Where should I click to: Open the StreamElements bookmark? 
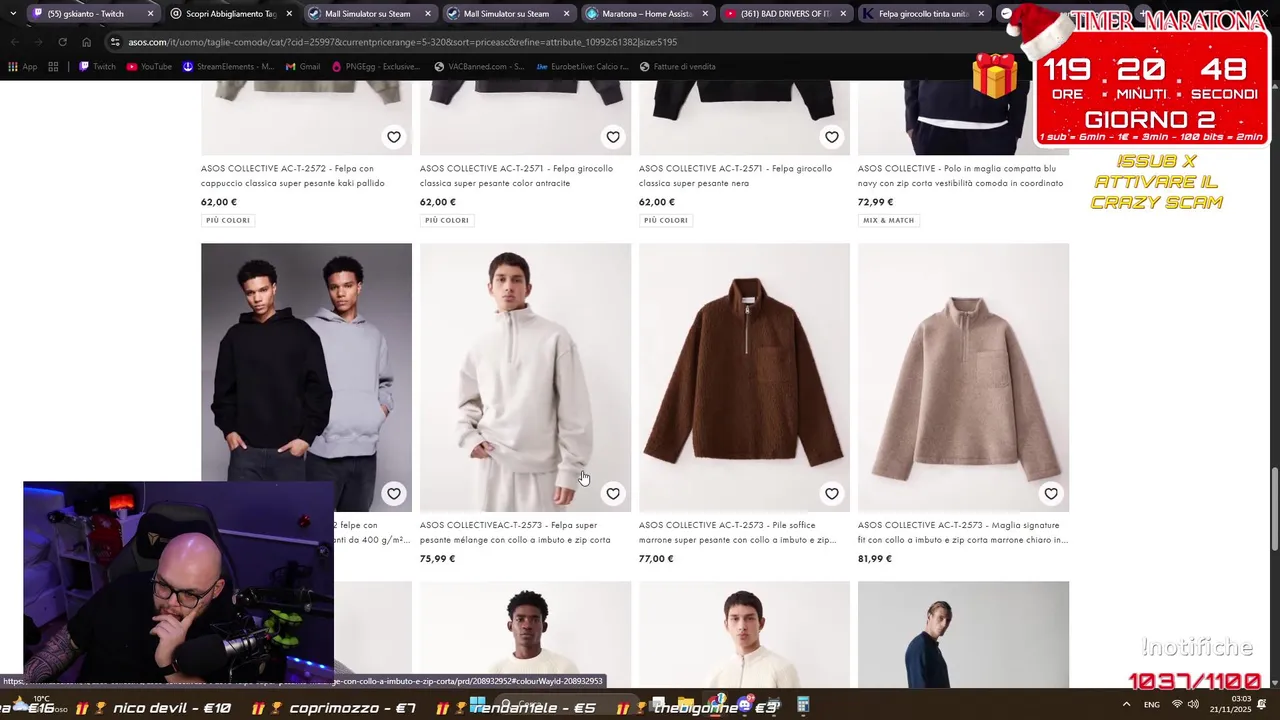click(228, 67)
